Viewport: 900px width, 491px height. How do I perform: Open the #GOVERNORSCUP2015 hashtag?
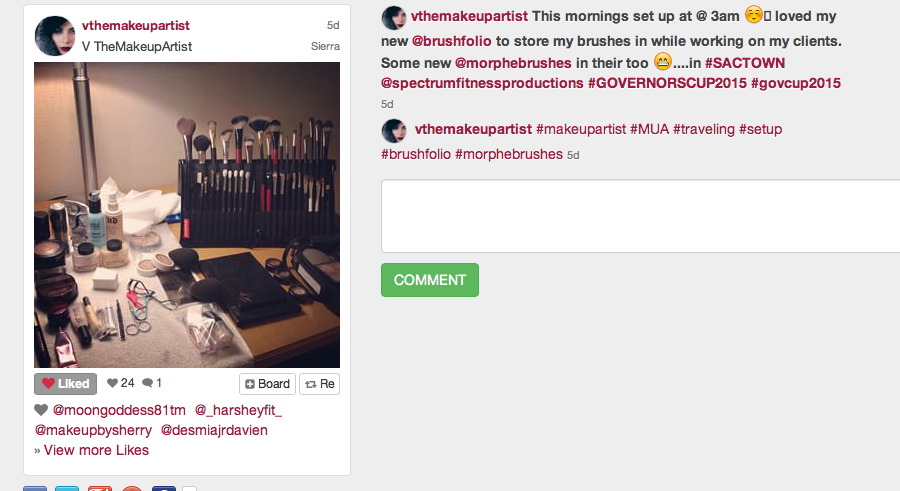tap(667, 83)
